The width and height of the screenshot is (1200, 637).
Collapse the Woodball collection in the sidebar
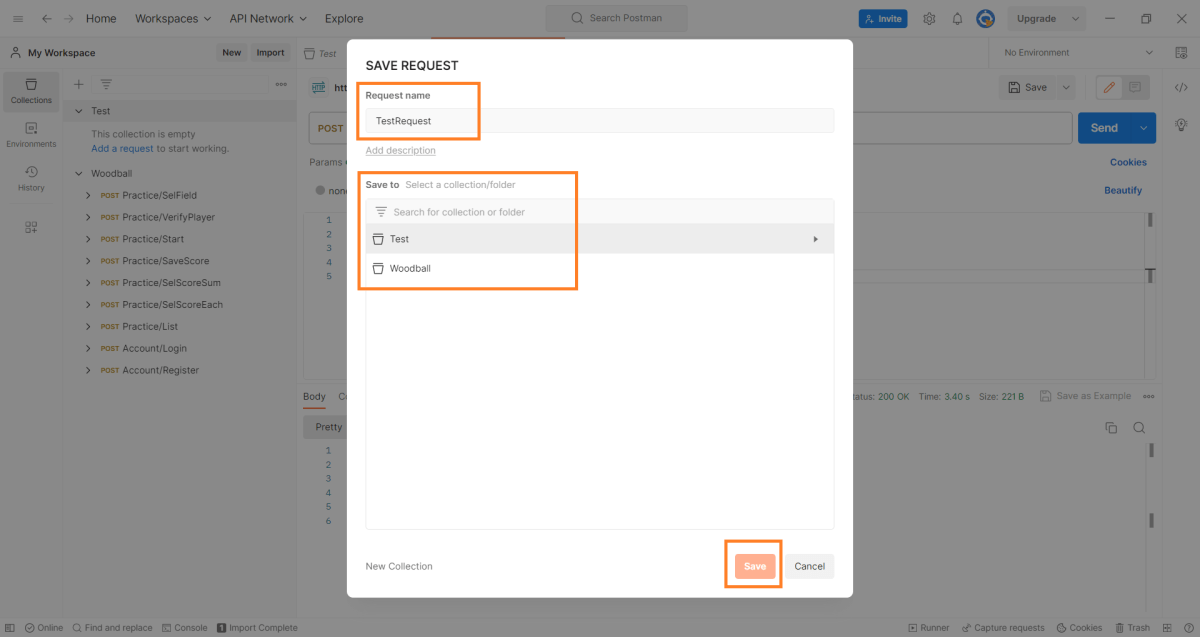click(x=78, y=173)
